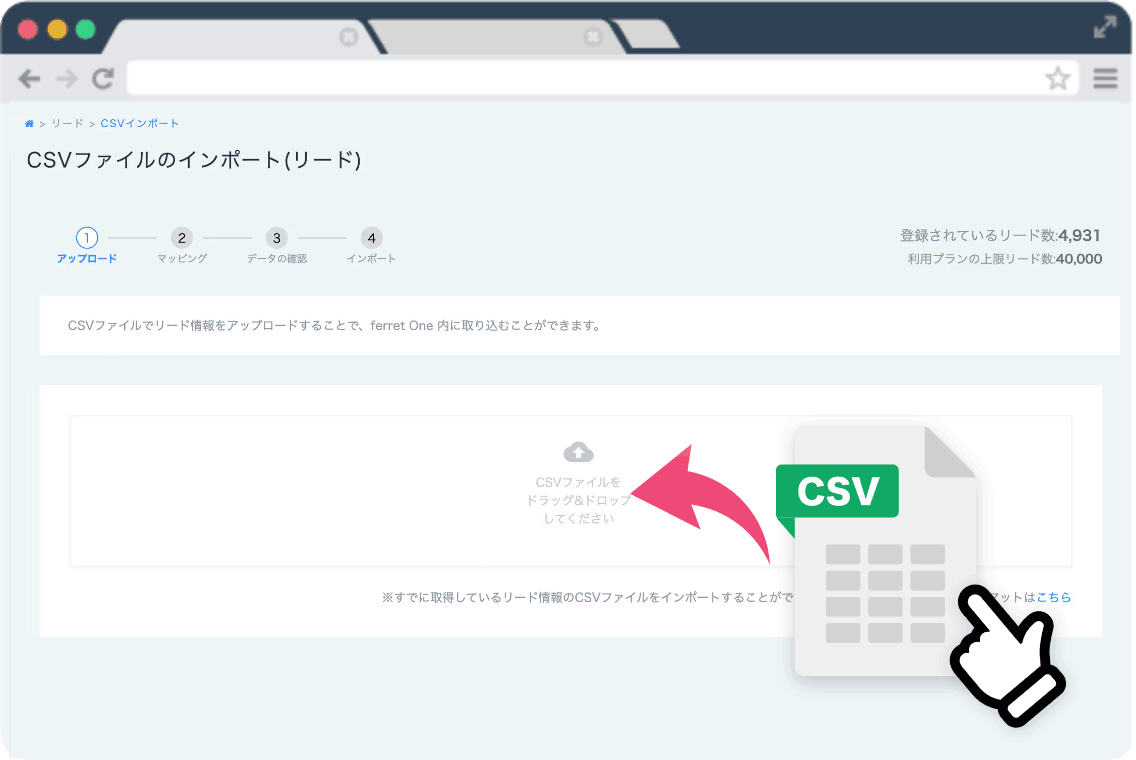Click the browser back arrow
Image resolution: width=1136 pixels, height=760 pixels.
[29, 79]
